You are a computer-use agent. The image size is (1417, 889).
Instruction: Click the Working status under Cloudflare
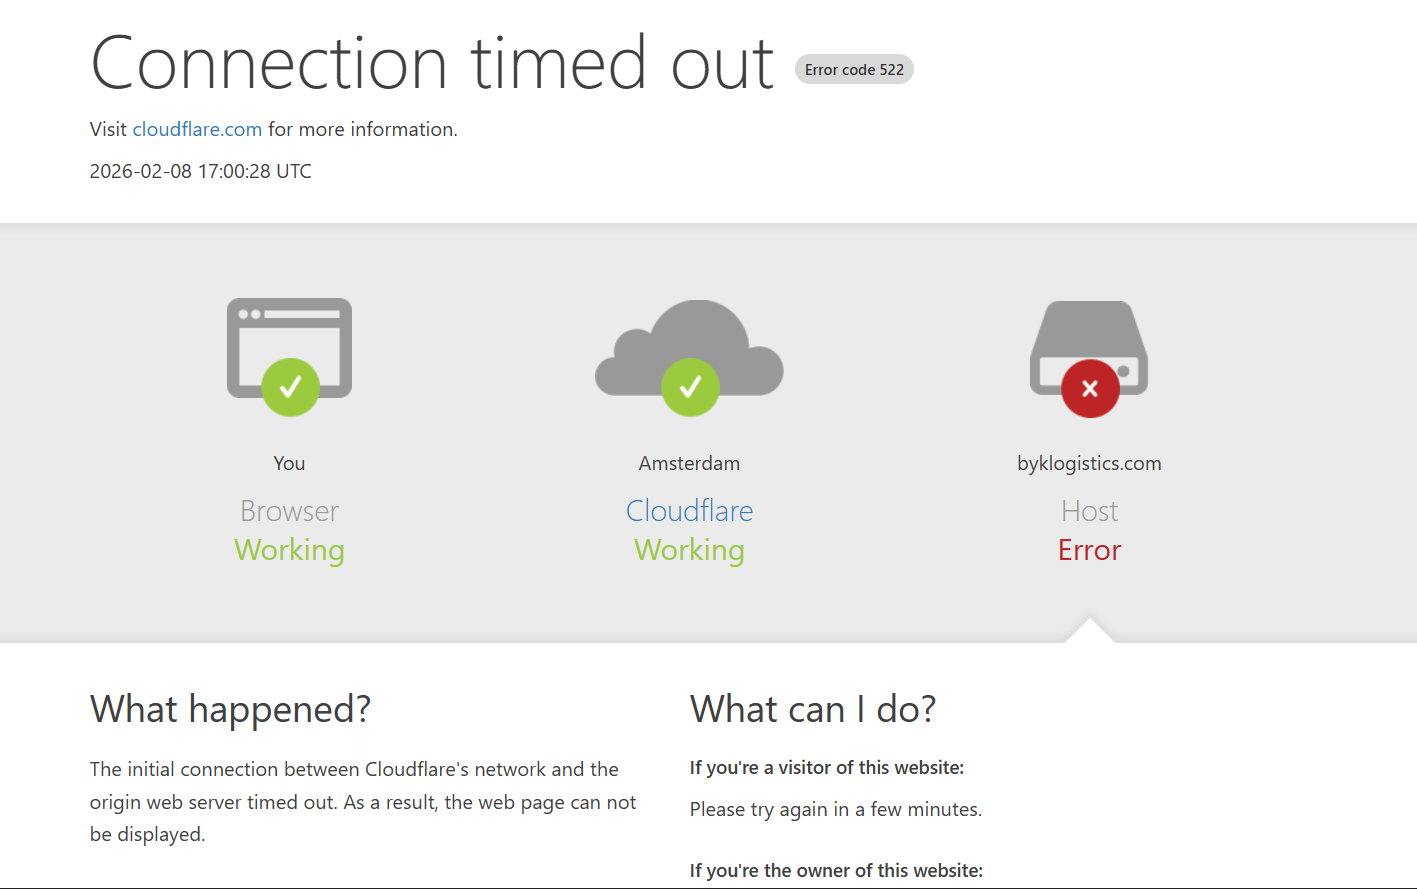coord(690,550)
